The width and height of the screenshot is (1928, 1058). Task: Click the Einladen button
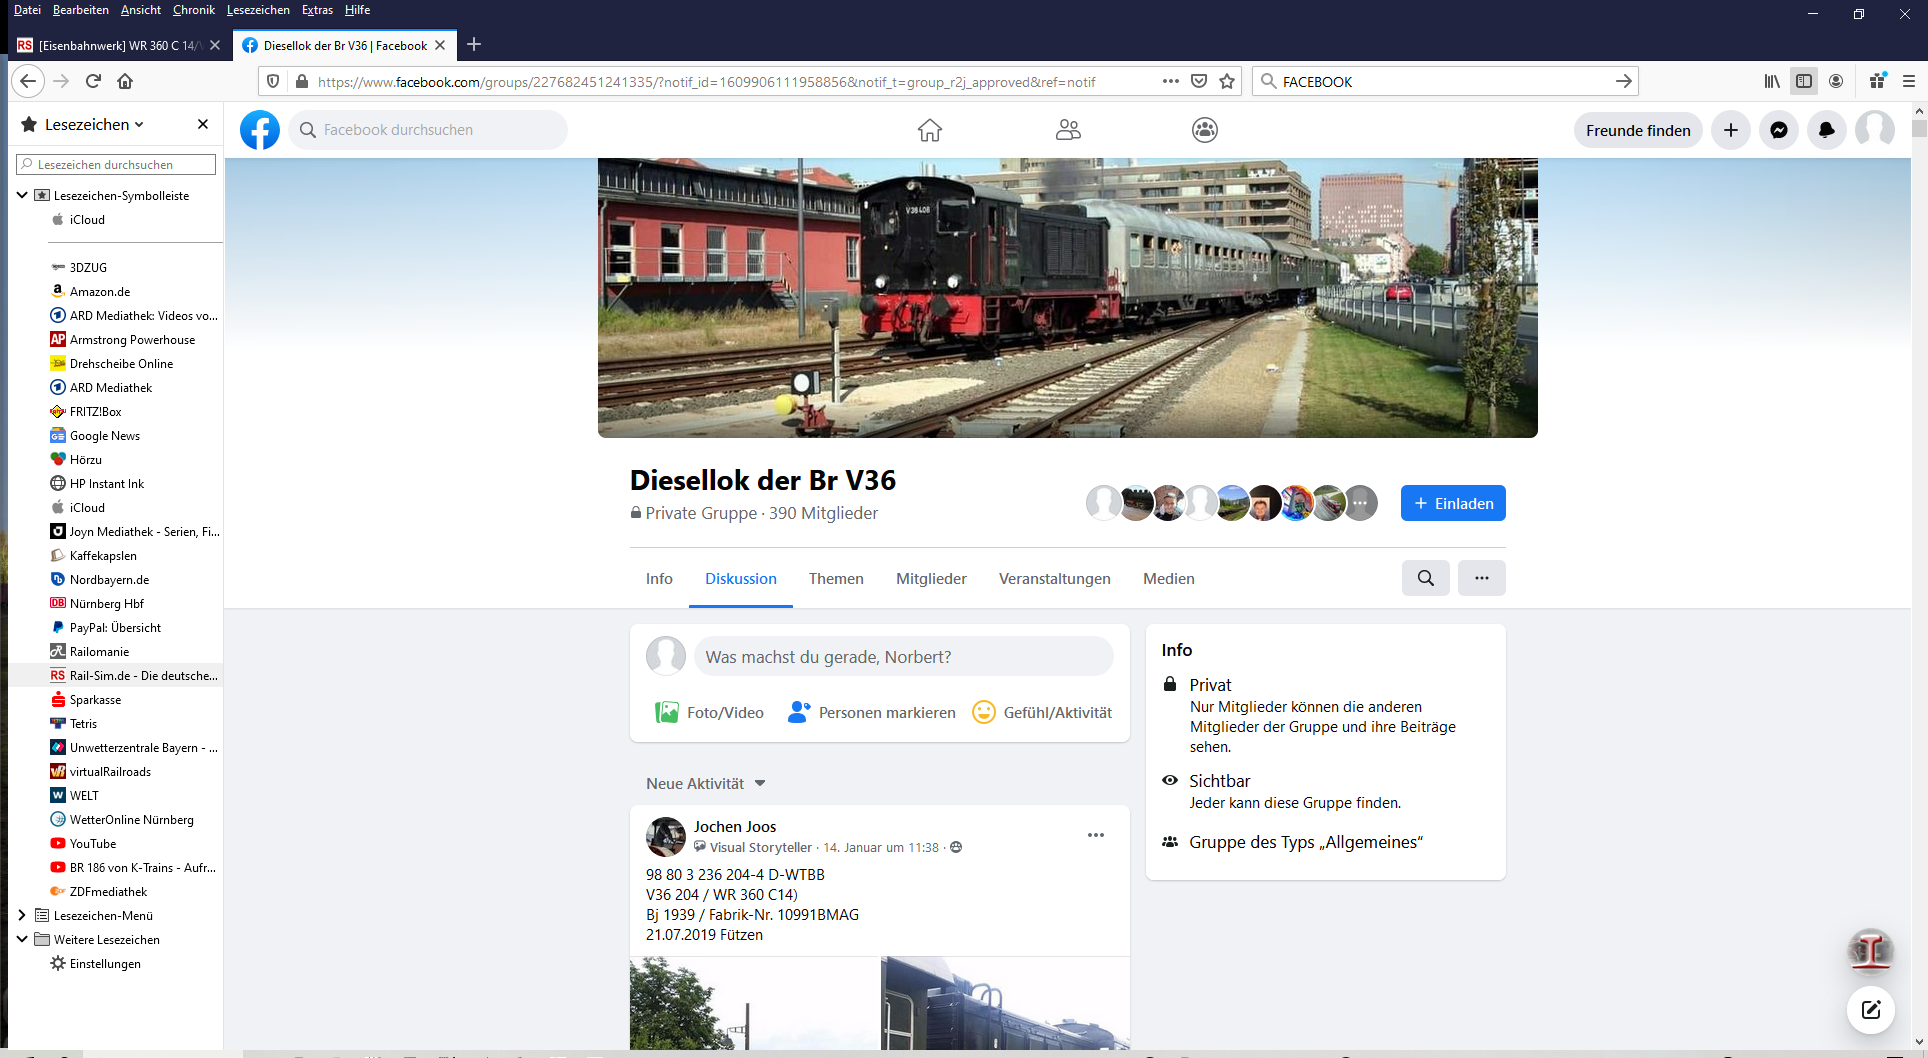pos(1453,503)
